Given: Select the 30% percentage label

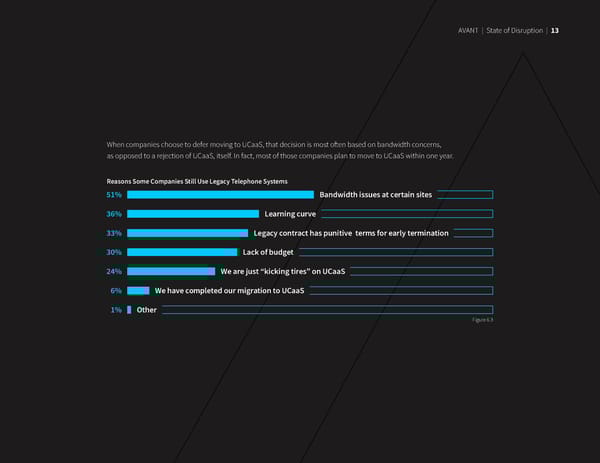Looking at the screenshot, I should click(114, 252).
